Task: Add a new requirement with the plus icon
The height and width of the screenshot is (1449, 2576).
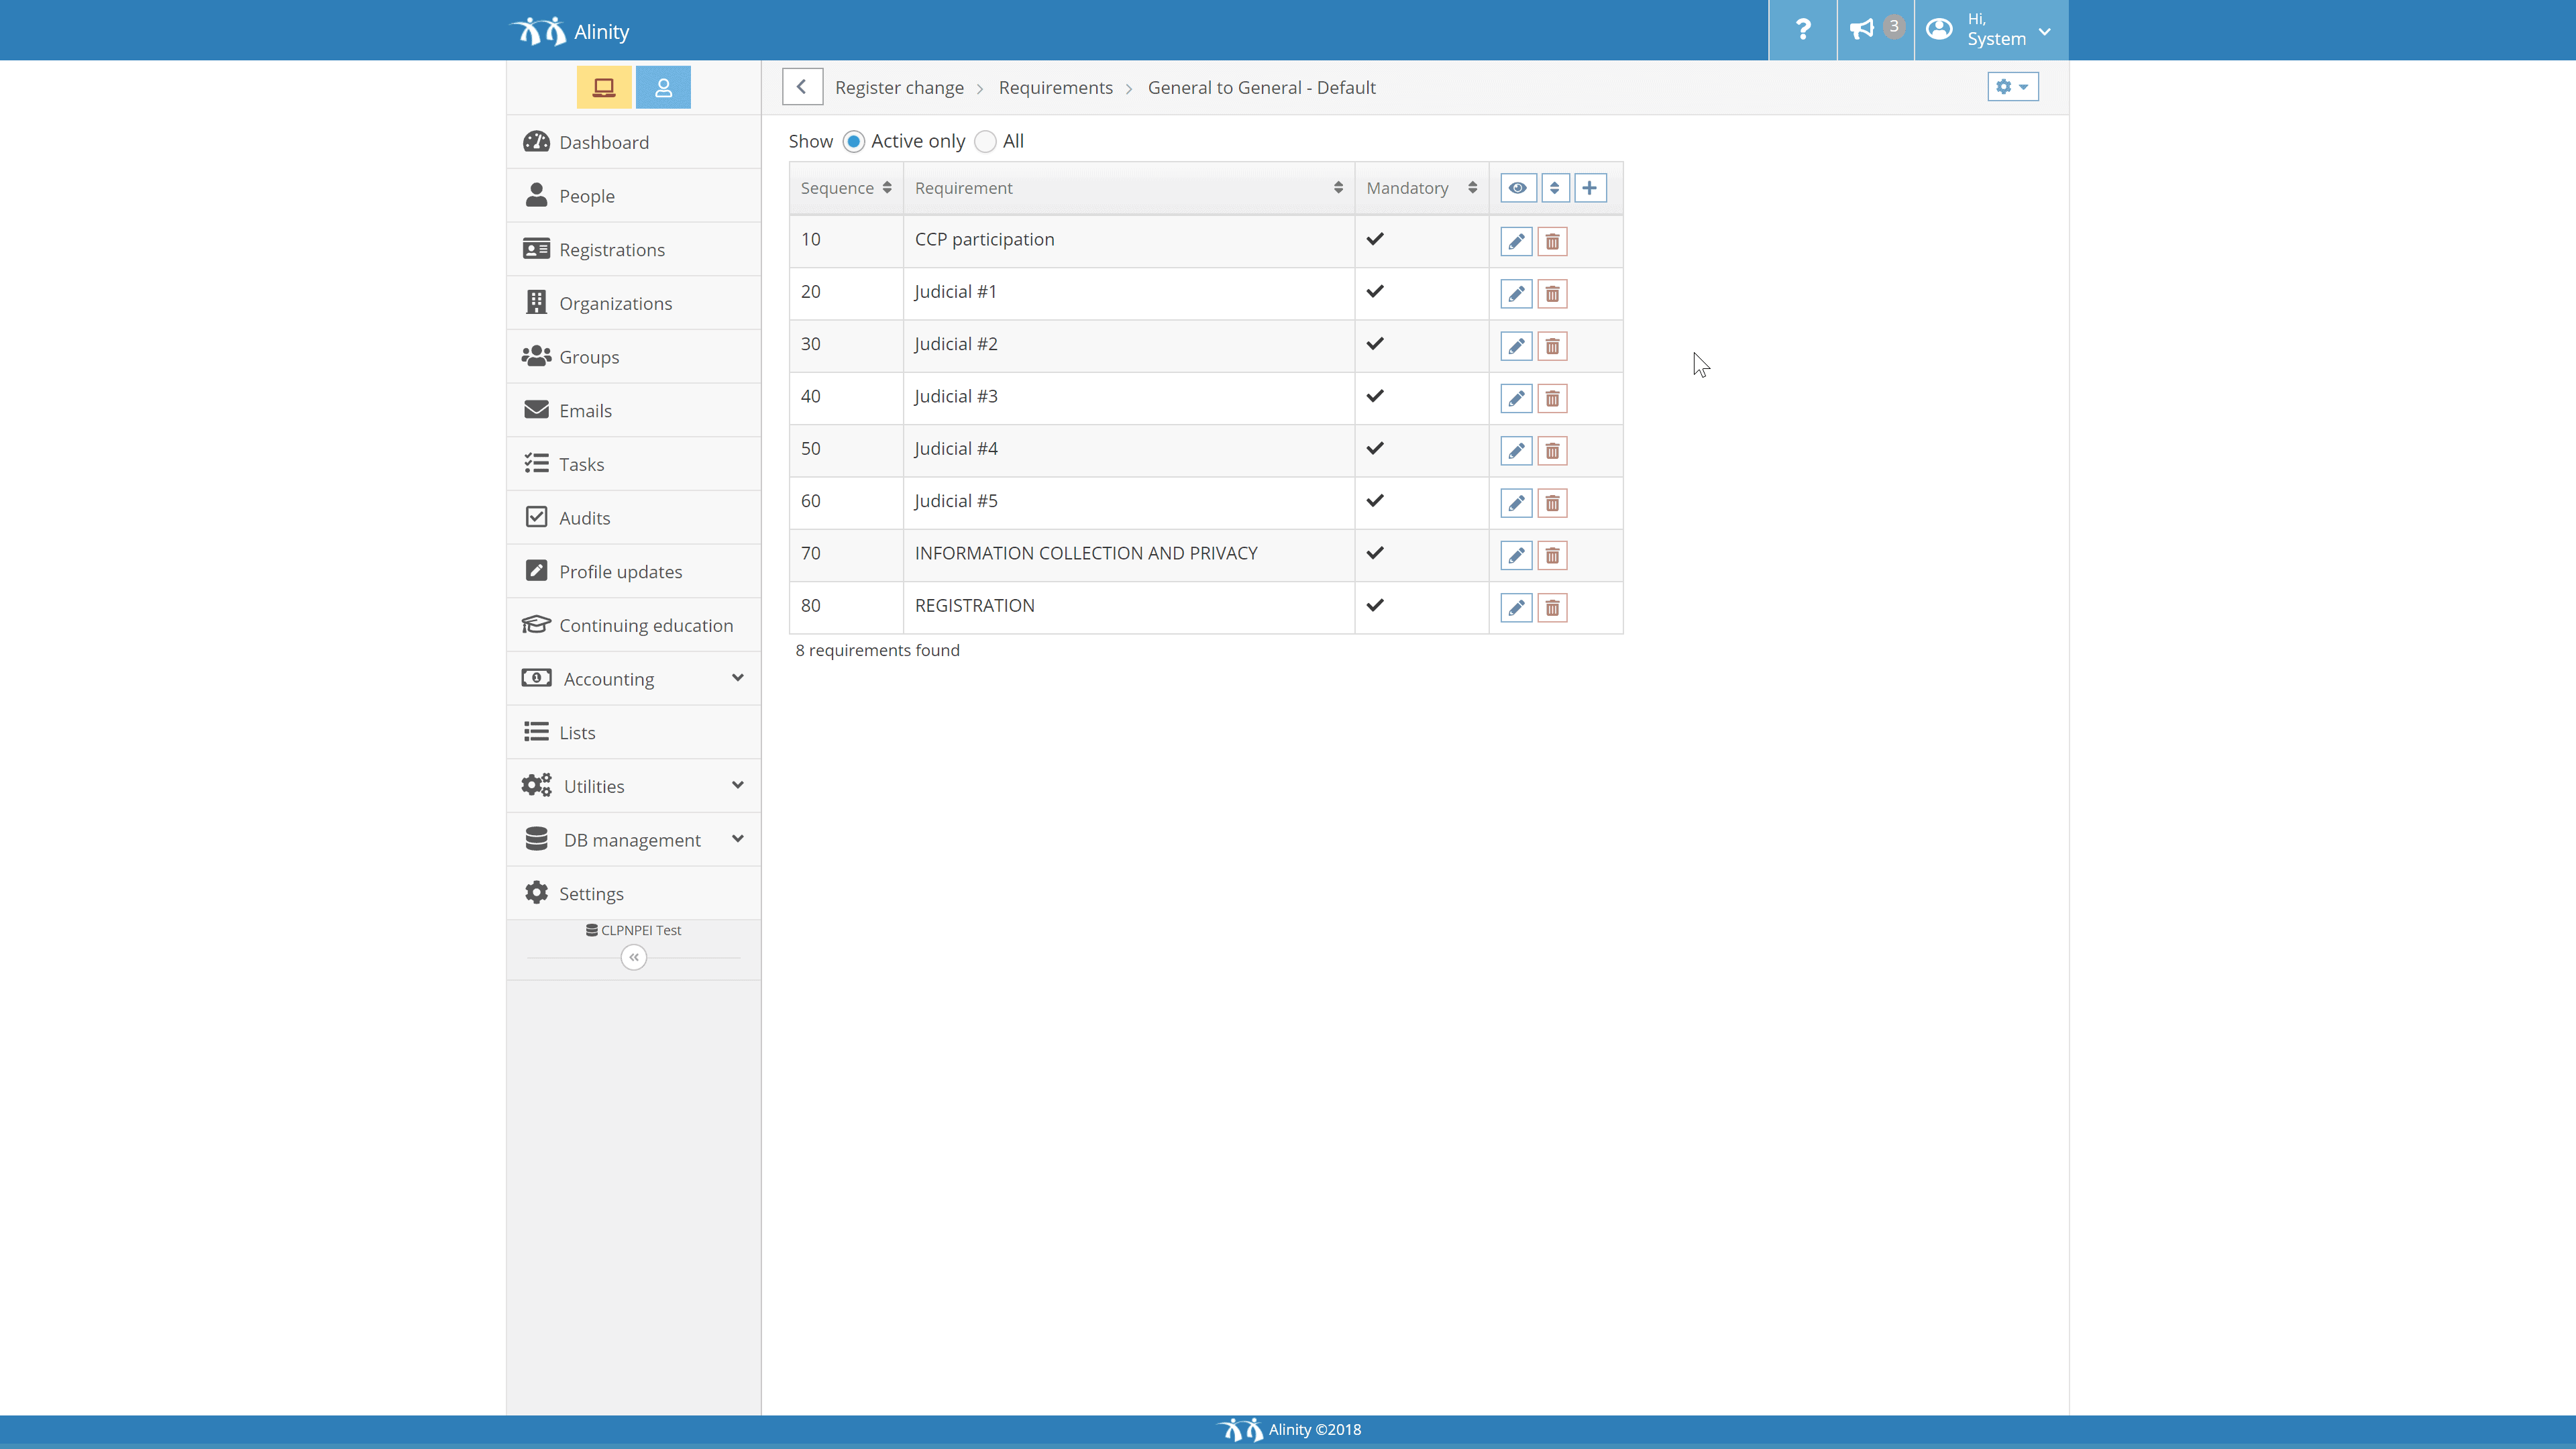Action: (x=1590, y=188)
